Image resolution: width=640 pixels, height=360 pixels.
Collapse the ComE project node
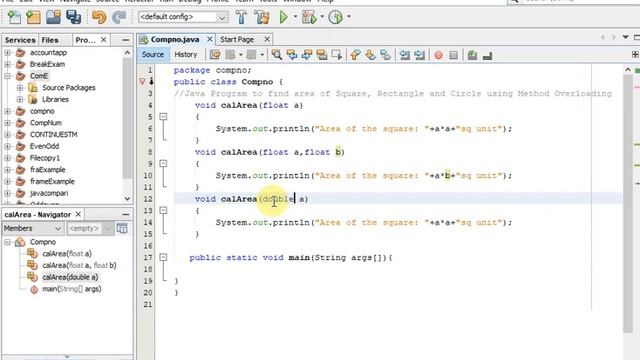click(x=7, y=76)
